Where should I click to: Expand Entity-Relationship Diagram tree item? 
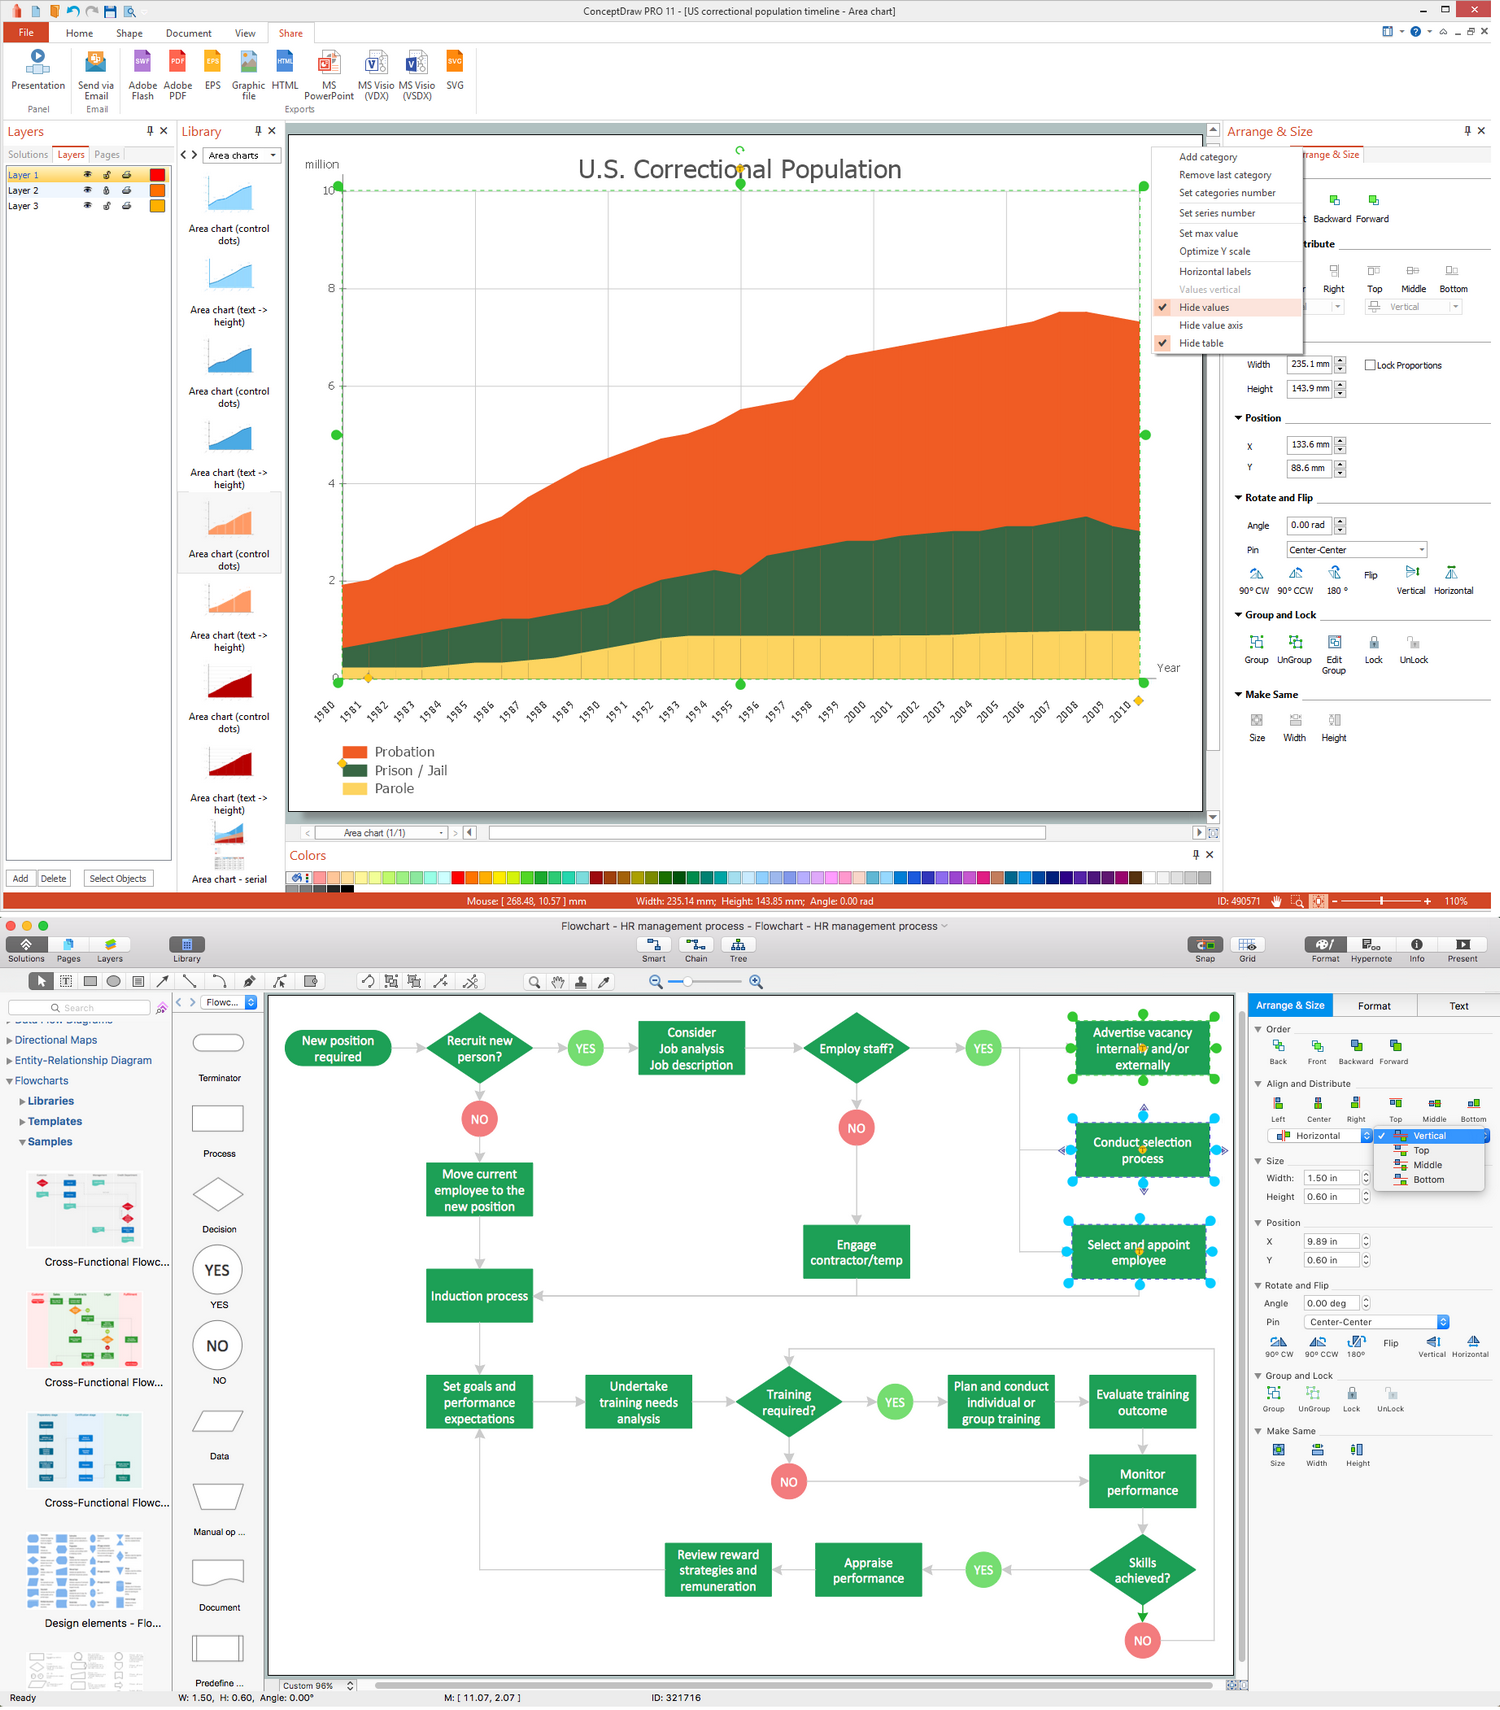point(10,1061)
